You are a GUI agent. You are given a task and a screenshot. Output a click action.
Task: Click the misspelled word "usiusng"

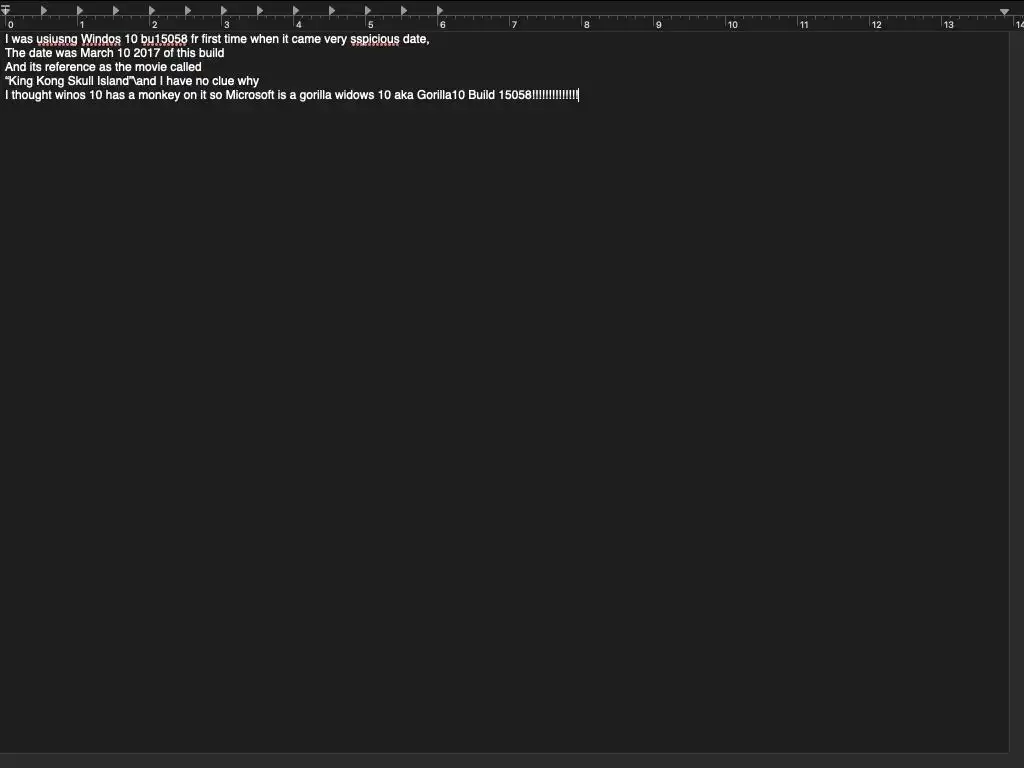click(57, 39)
